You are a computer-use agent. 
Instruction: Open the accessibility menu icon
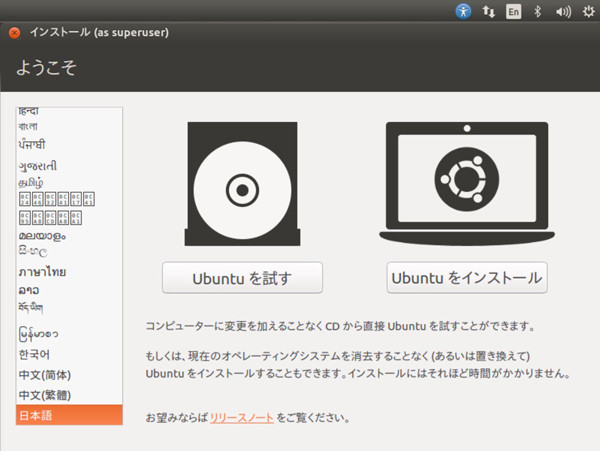tap(463, 11)
